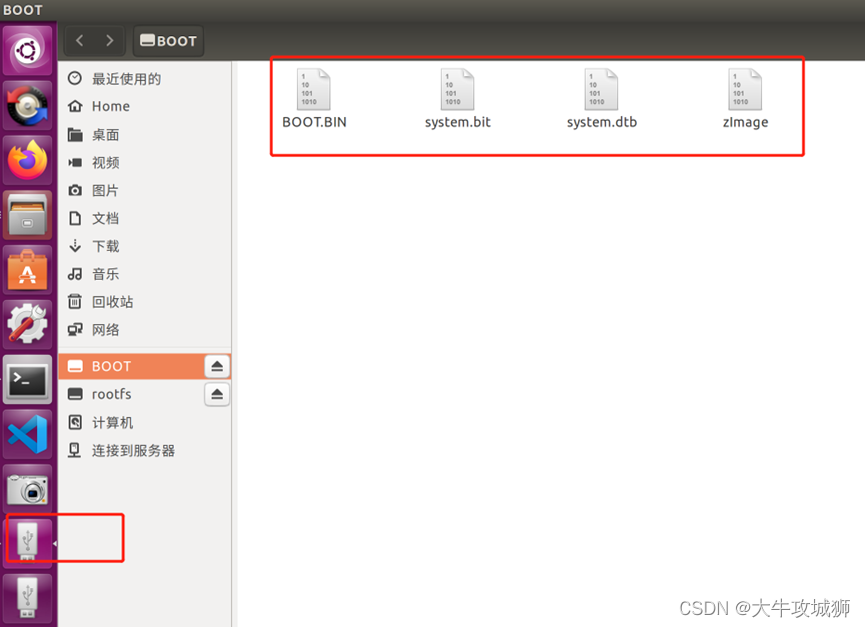Browse 网络 network in sidebar
The image size is (865, 627).
click(x=145, y=330)
